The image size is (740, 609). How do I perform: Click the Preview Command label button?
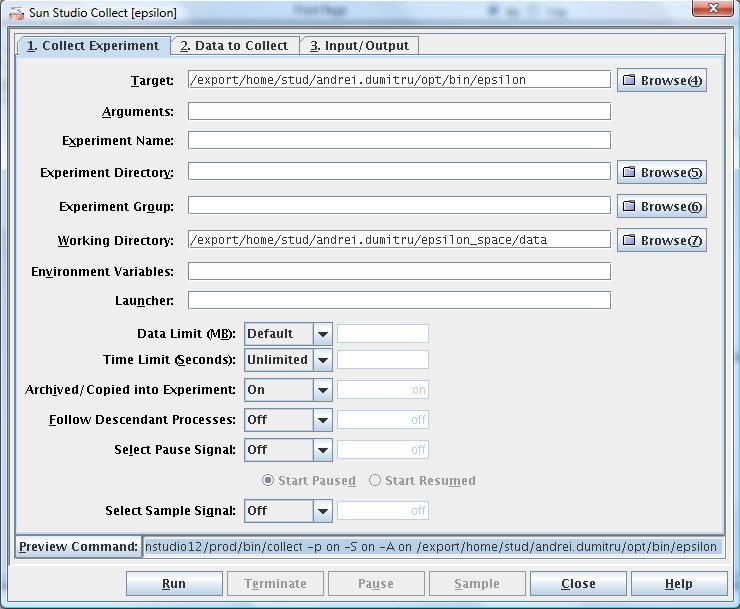click(x=78, y=547)
